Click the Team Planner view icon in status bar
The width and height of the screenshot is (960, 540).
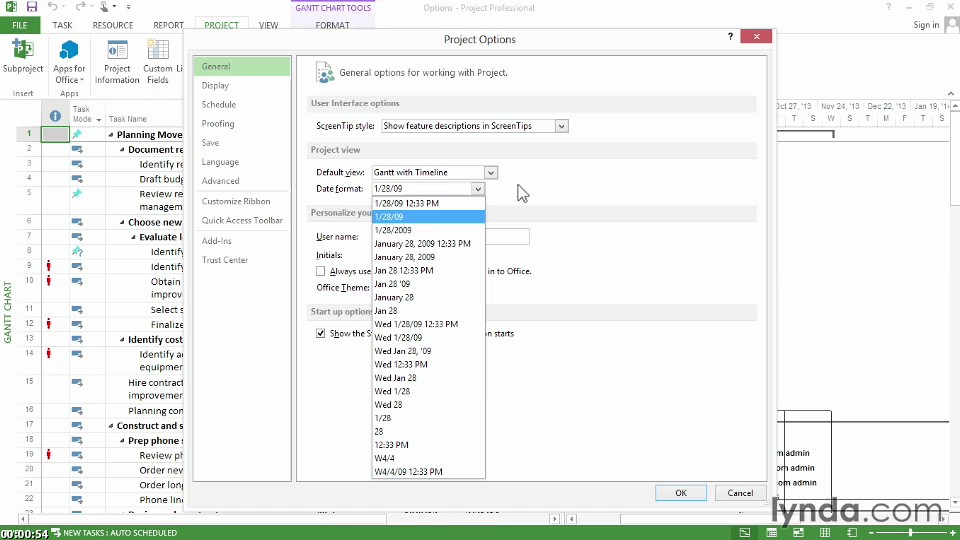tap(798, 533)
